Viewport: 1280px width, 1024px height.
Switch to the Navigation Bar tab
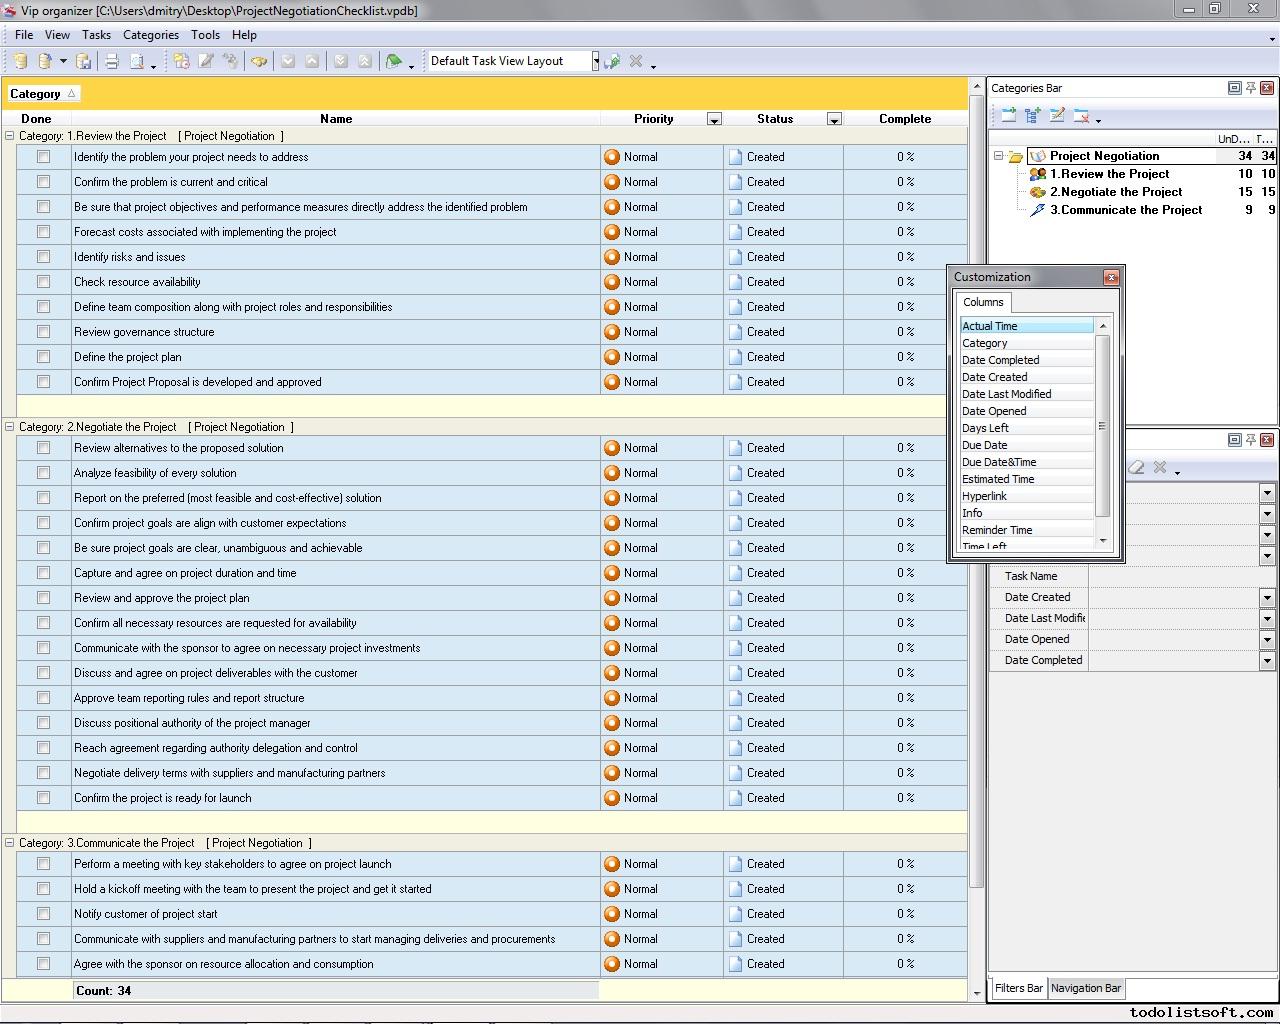1085,988
